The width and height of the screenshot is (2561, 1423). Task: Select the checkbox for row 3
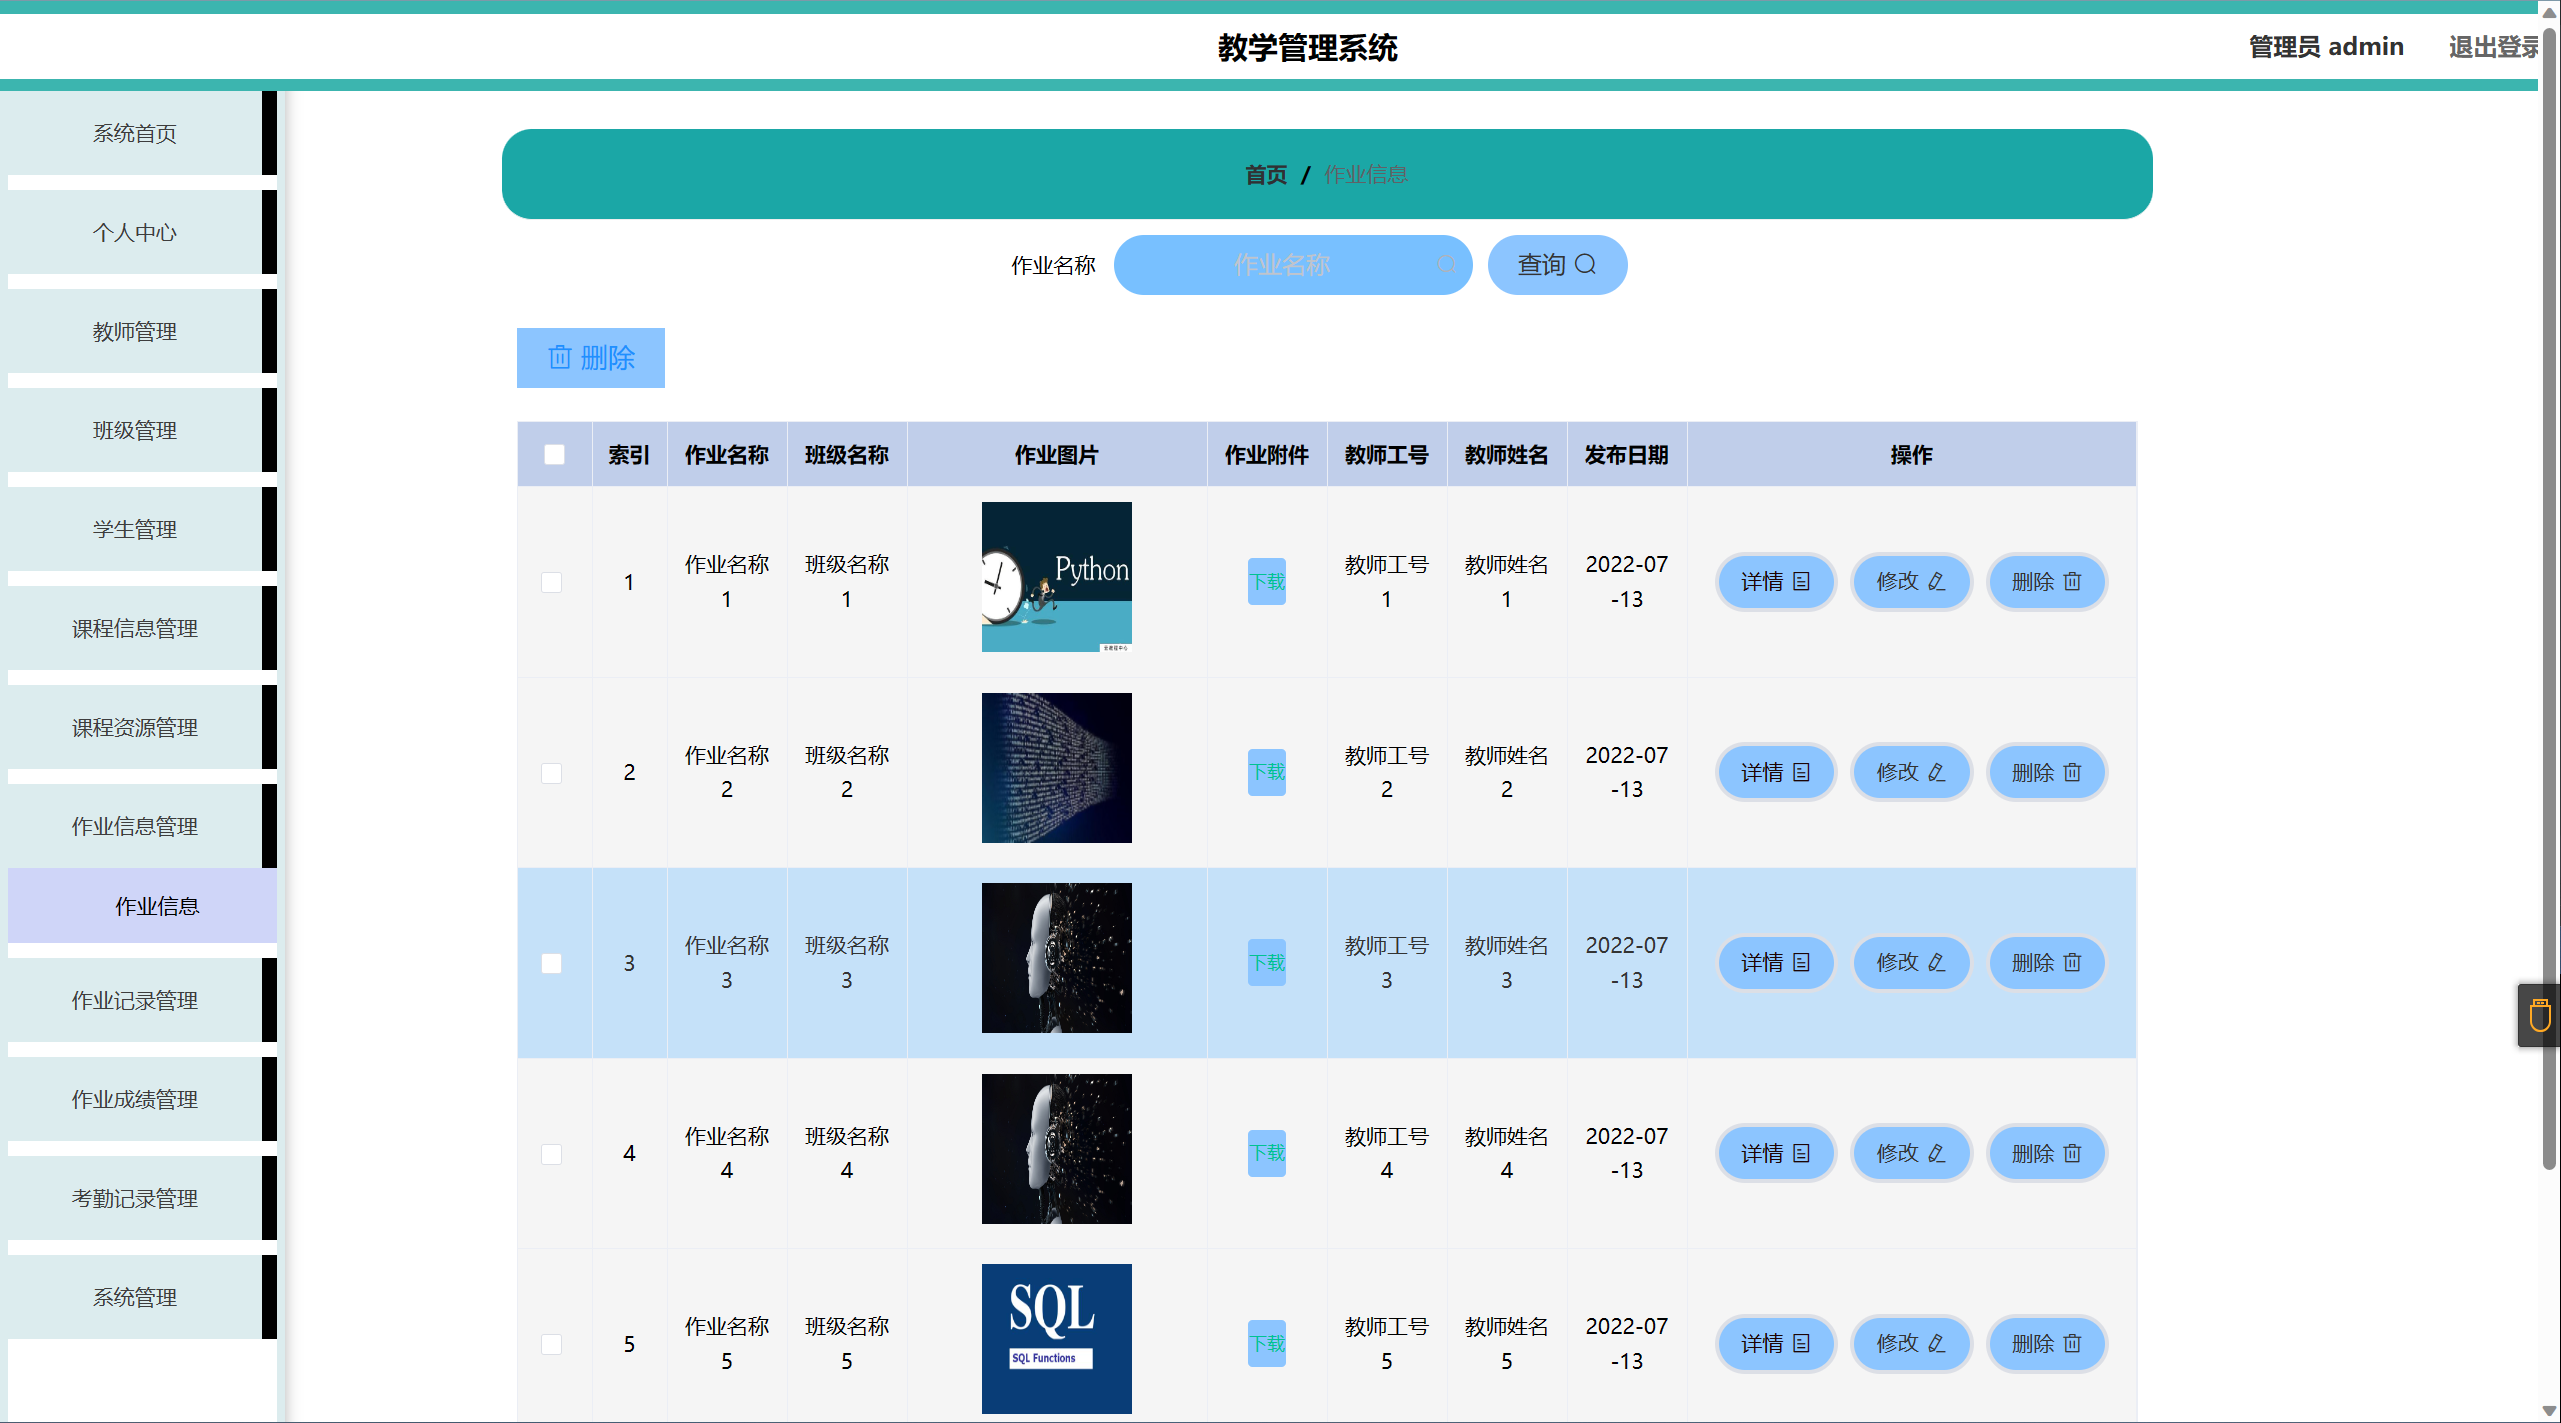tap(551, 963)
